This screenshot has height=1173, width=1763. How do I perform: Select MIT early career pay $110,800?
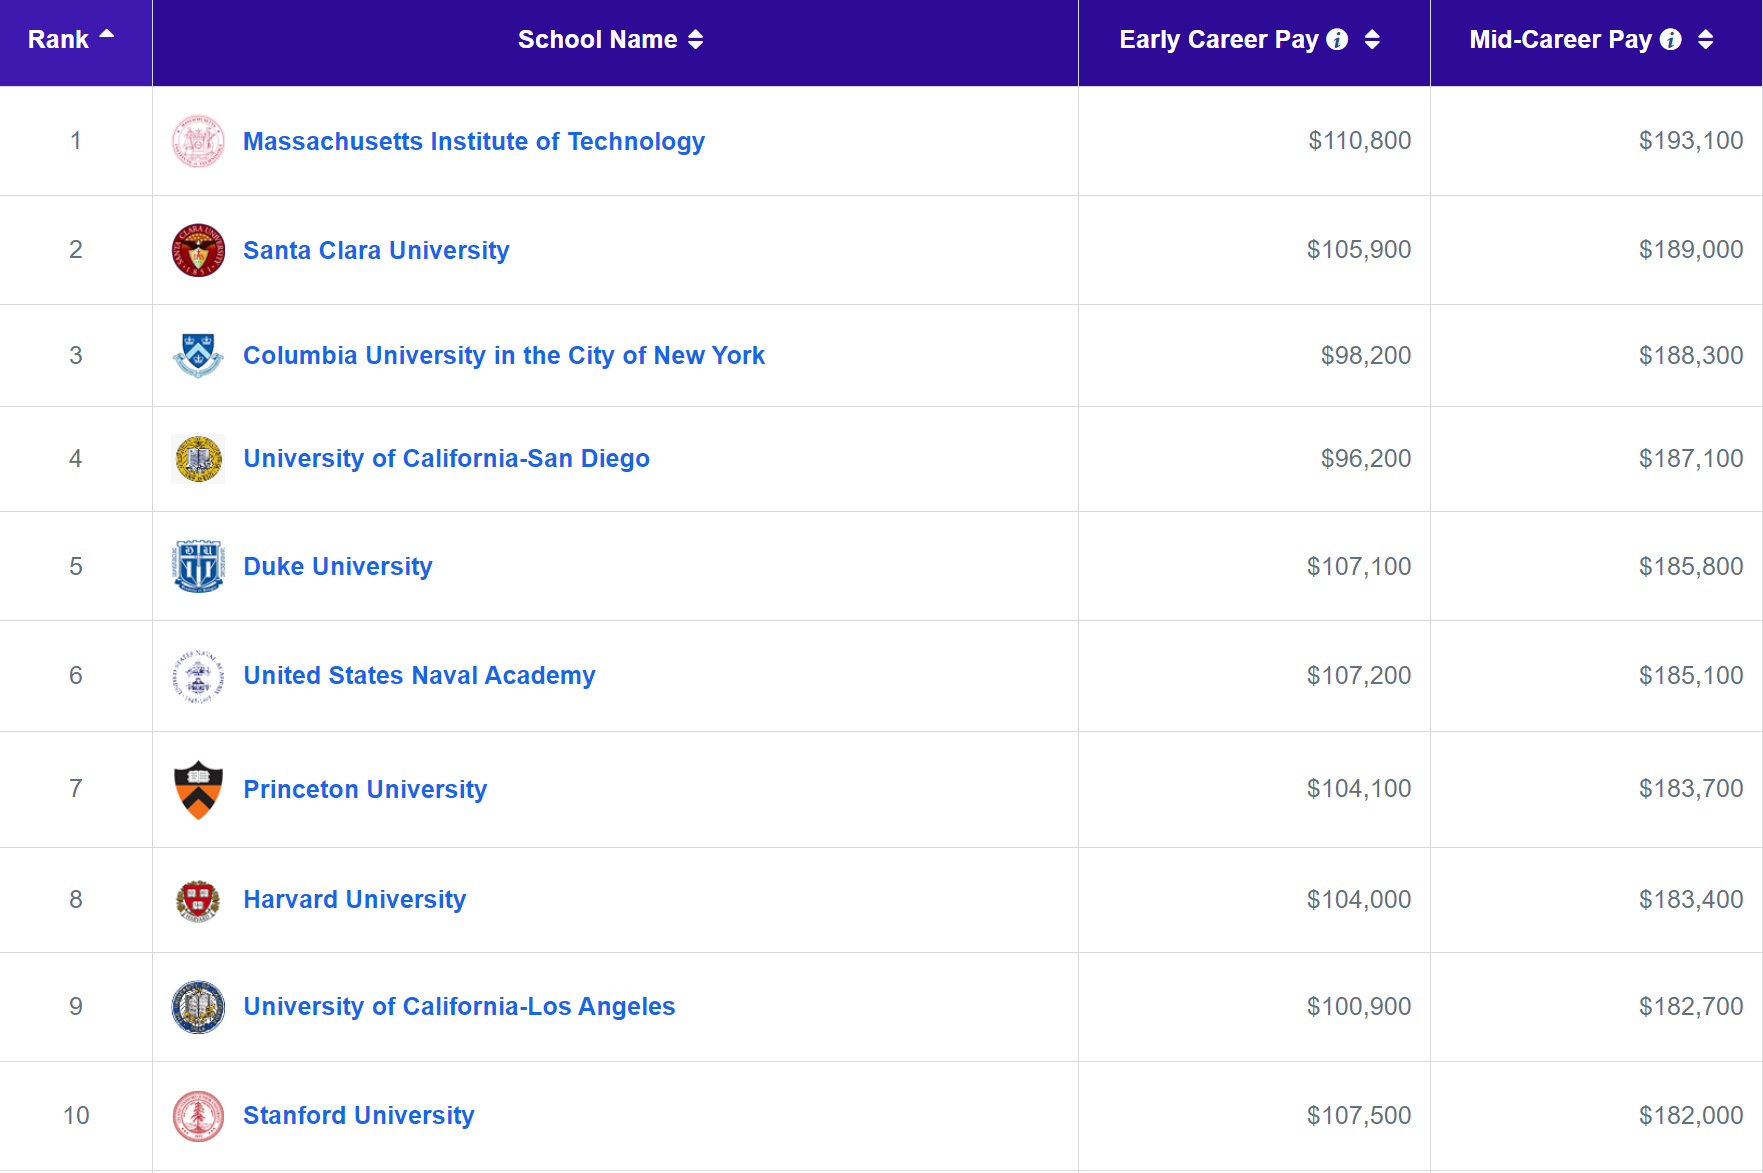tap(1359, 140)
